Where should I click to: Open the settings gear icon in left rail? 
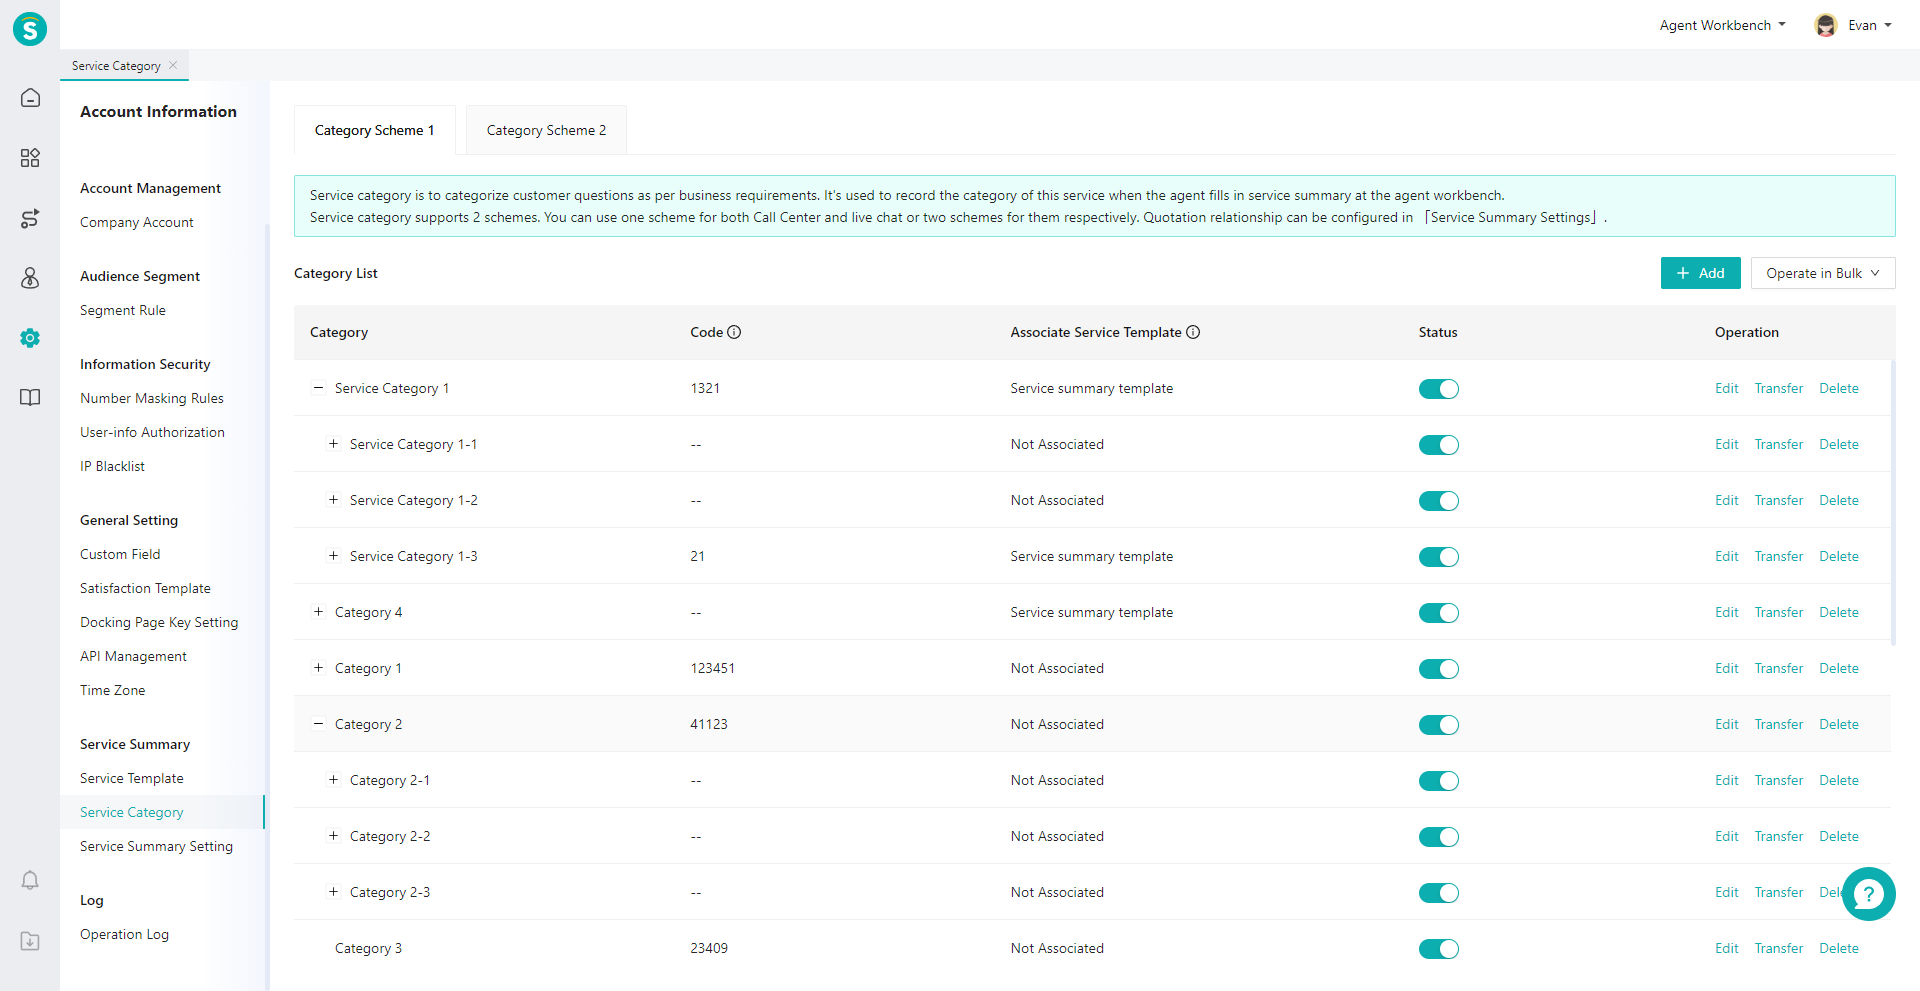pos(30,338)
